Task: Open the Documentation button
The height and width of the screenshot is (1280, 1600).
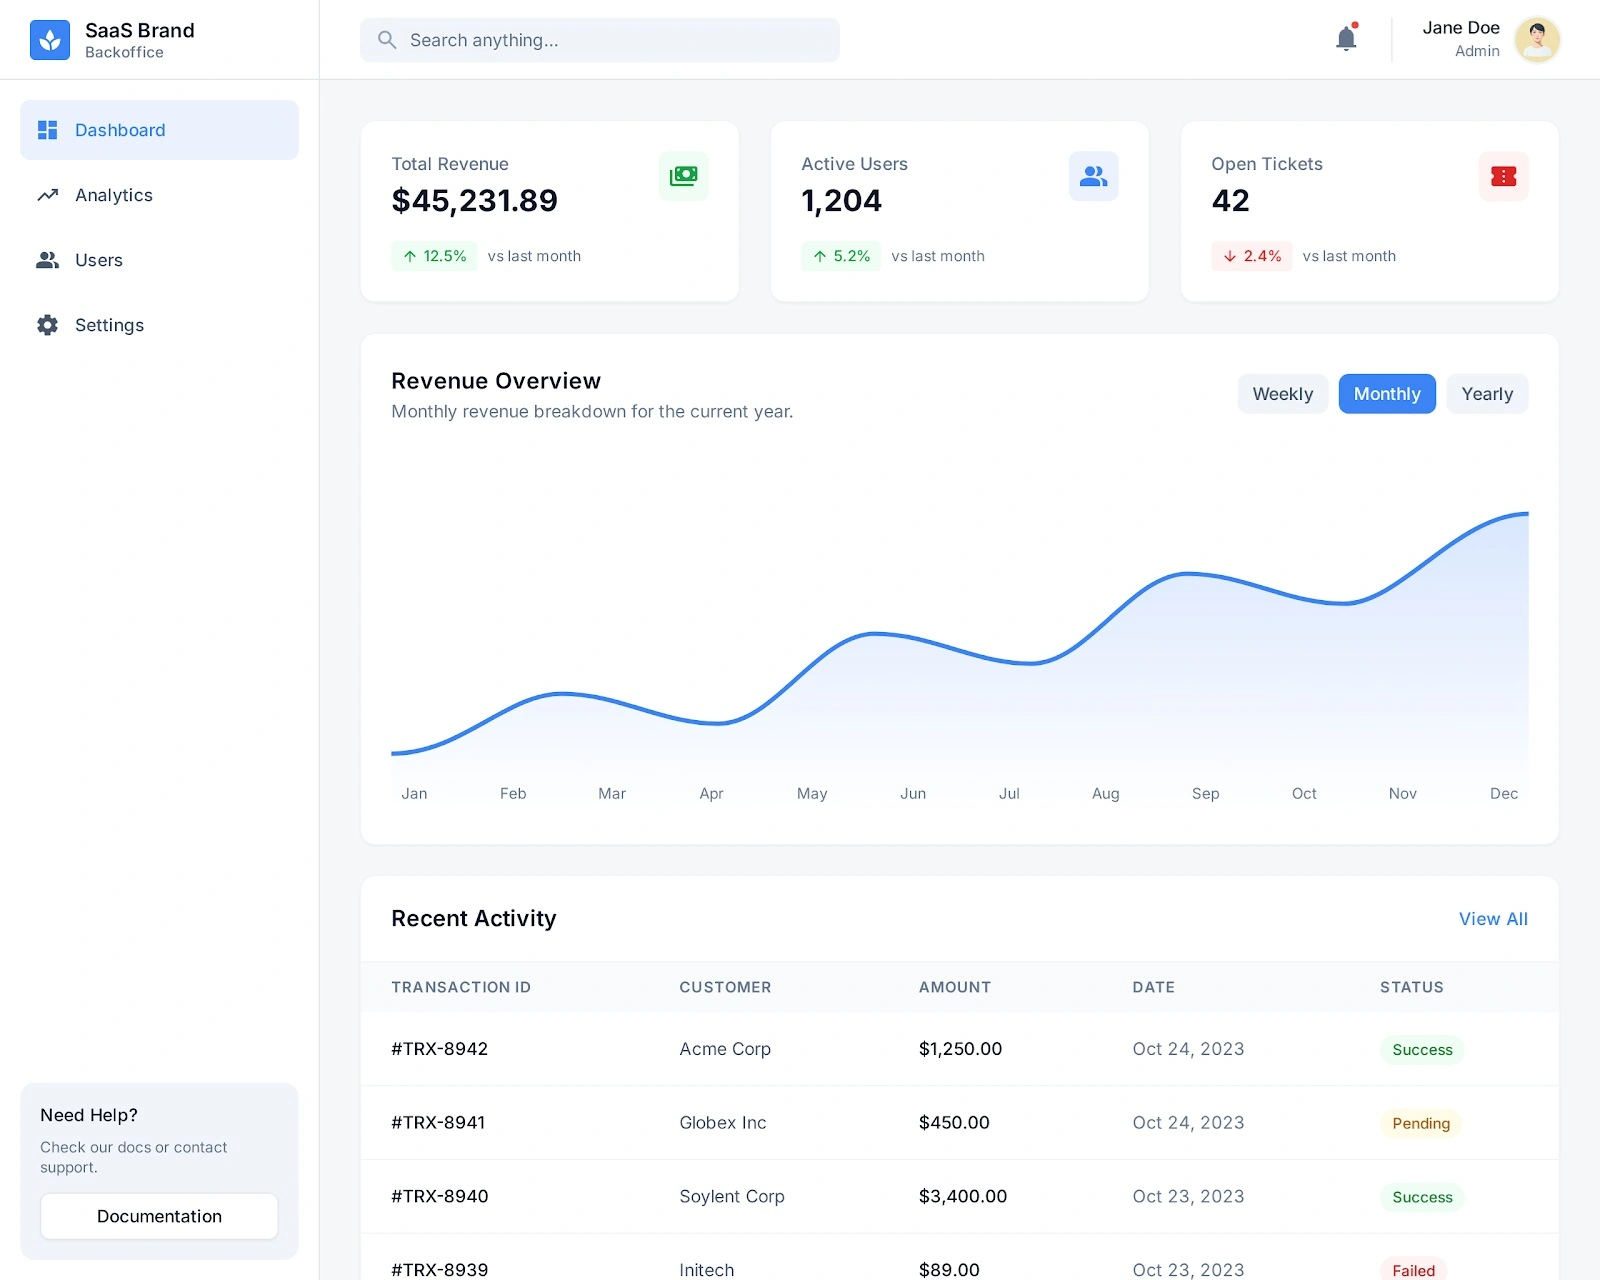Action: pyautogui.click(x=159, y=1216)
